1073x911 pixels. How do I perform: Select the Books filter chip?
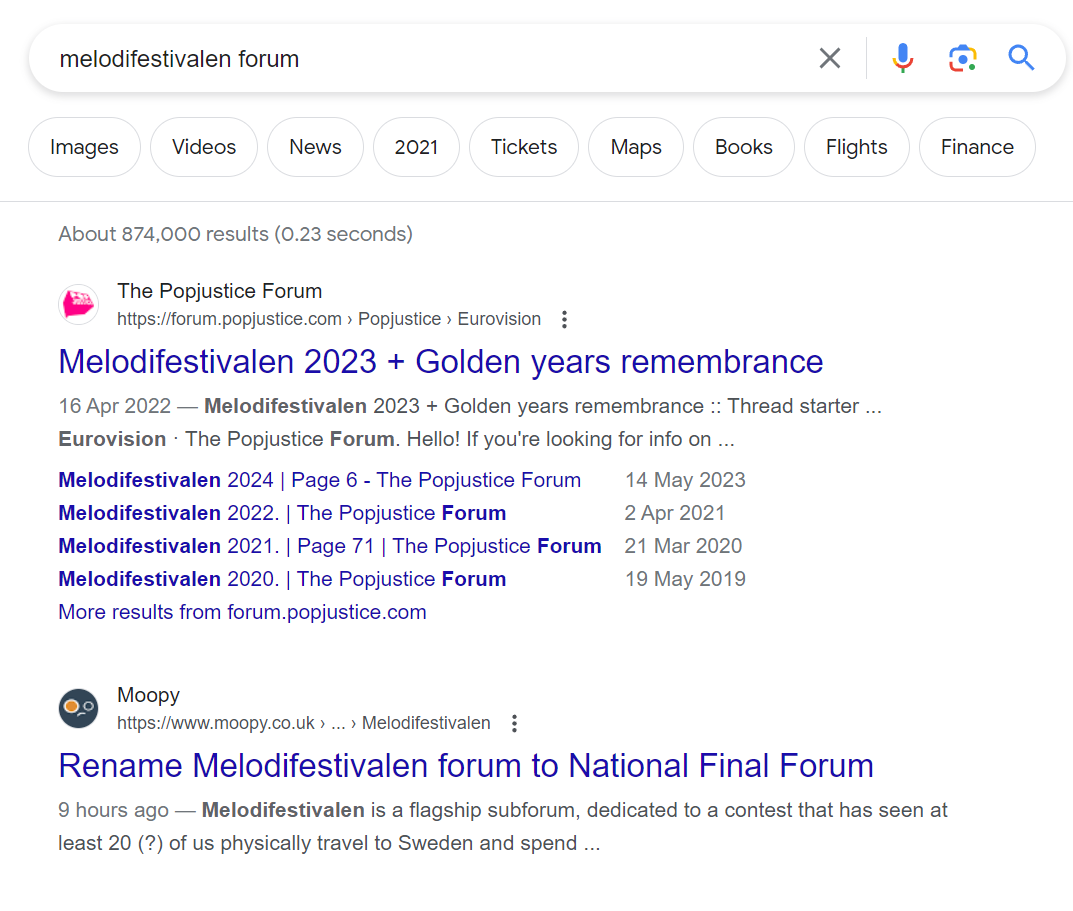click(x=744, y=147)
